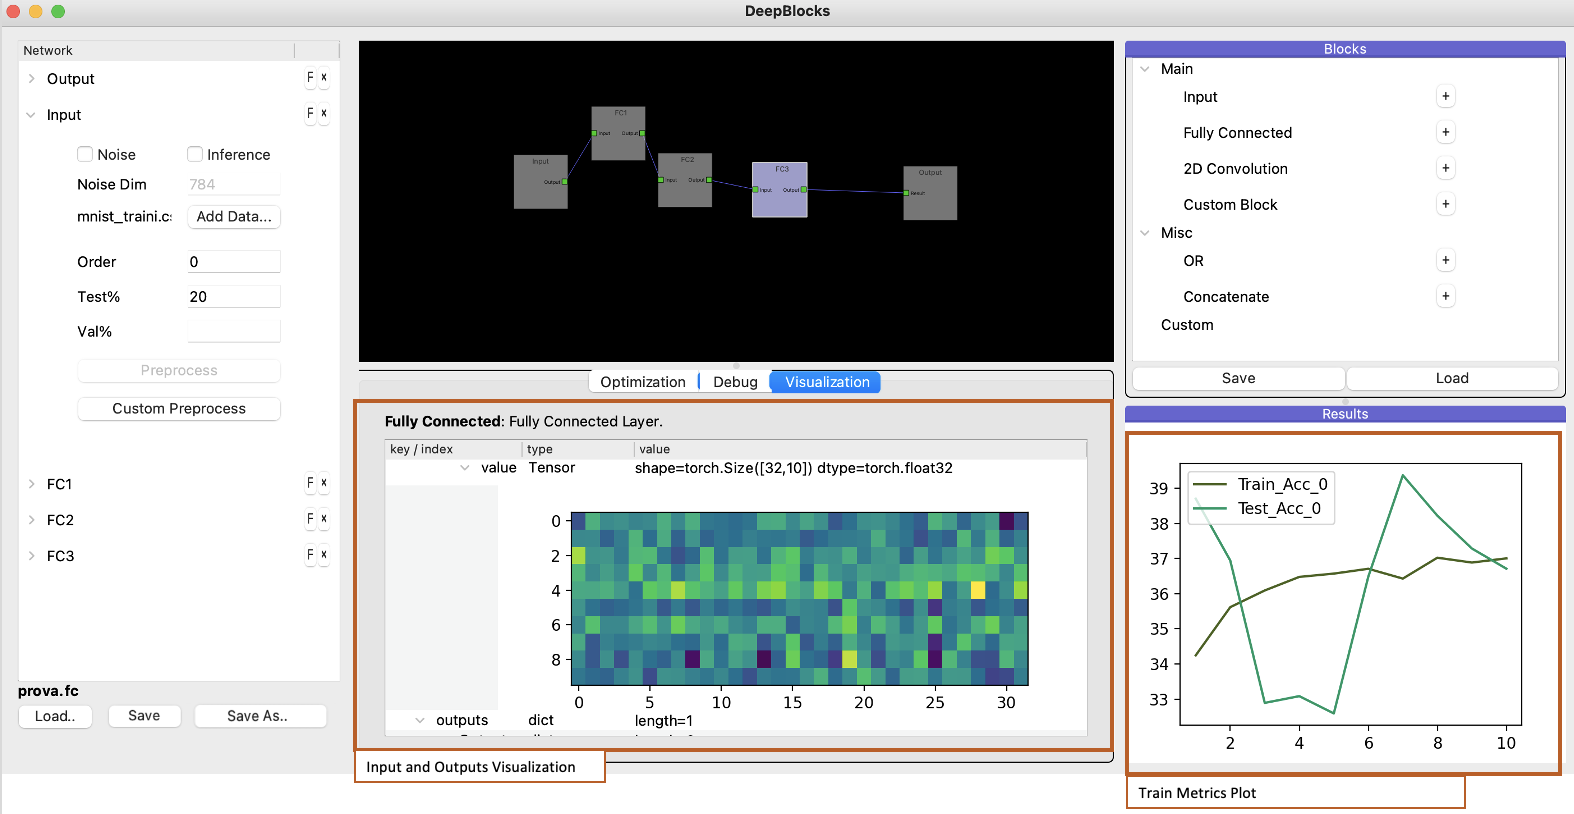Select the highlighted FC3 node on canvas
This screenshot has height=814, width=1574.
779,189
